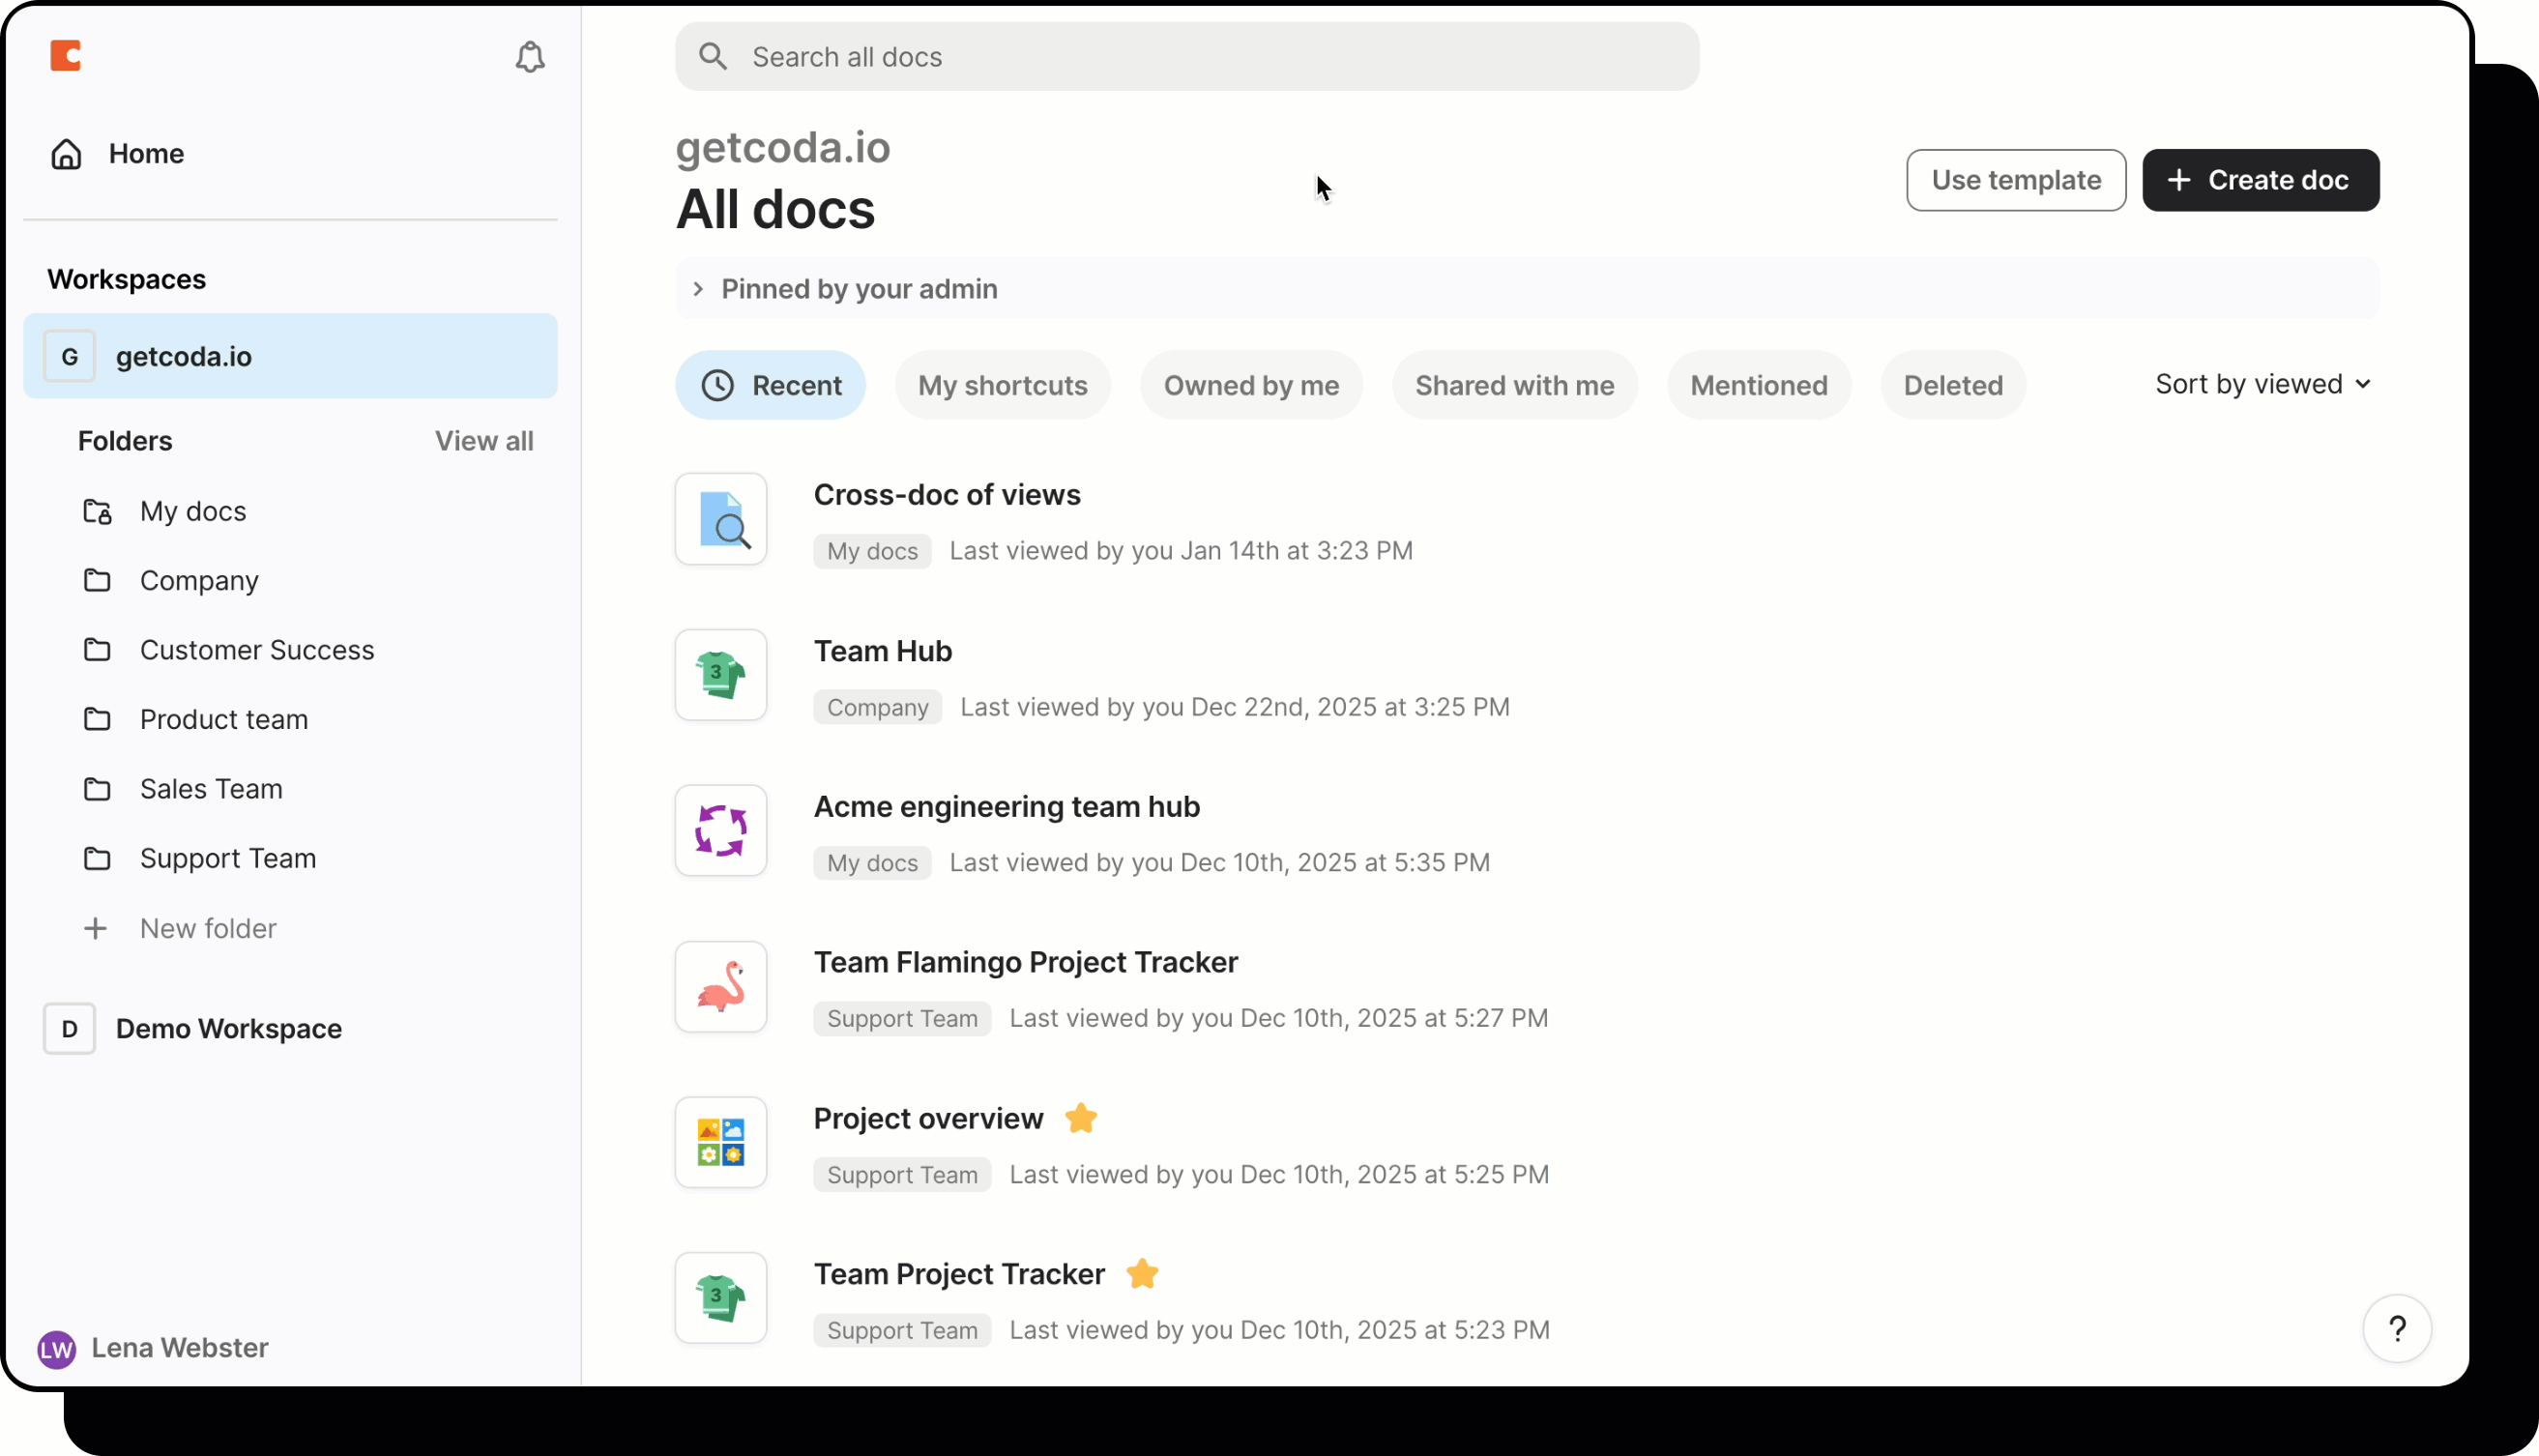
Task: Click the Use template button
Action: click(x=2015, y=180)
